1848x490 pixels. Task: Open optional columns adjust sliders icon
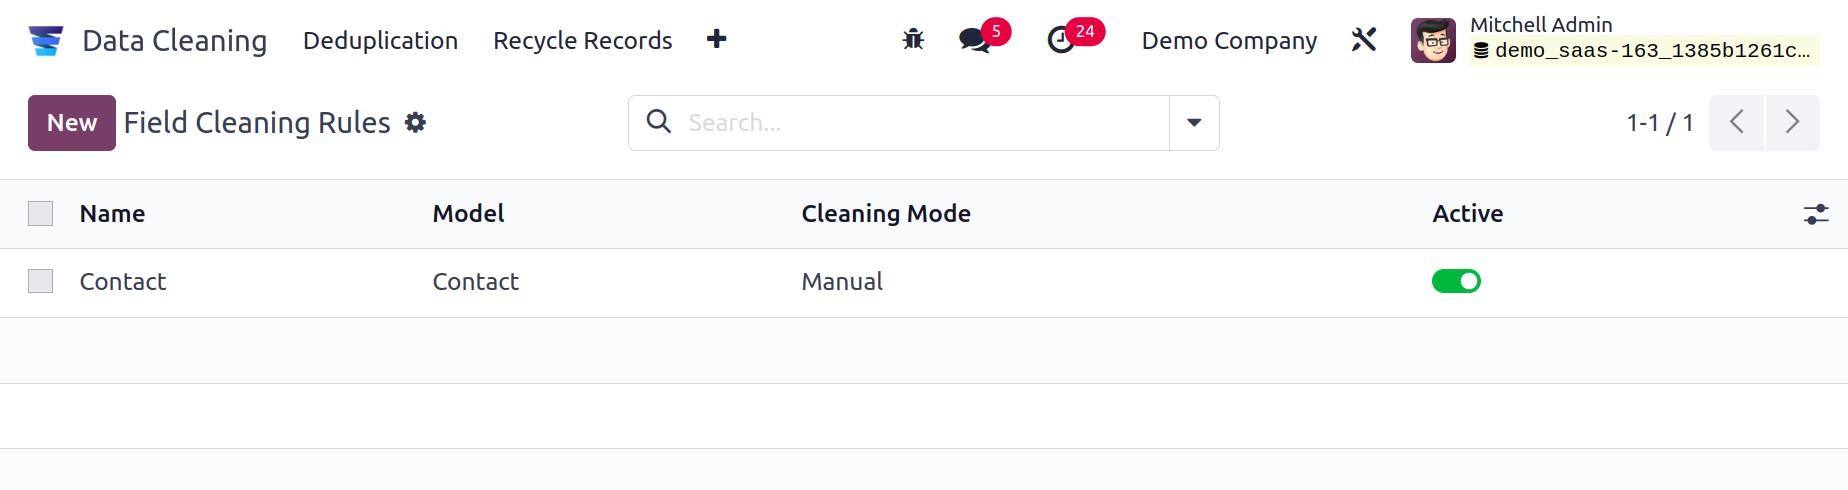[x=1816, y=214]
